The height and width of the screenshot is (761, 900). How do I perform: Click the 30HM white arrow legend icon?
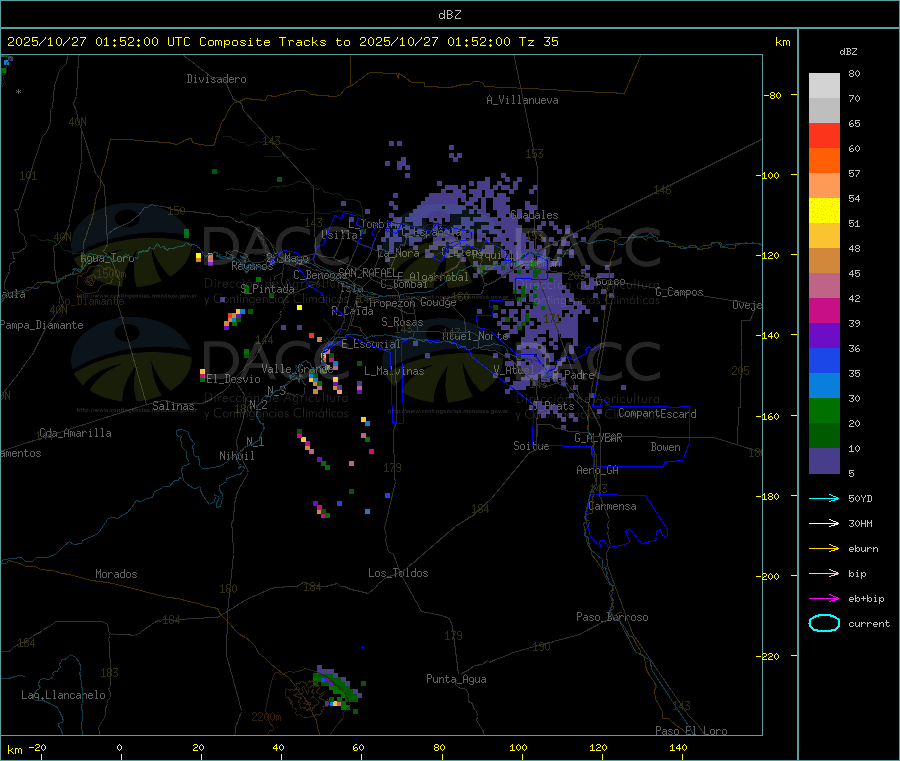pos(824,523)
